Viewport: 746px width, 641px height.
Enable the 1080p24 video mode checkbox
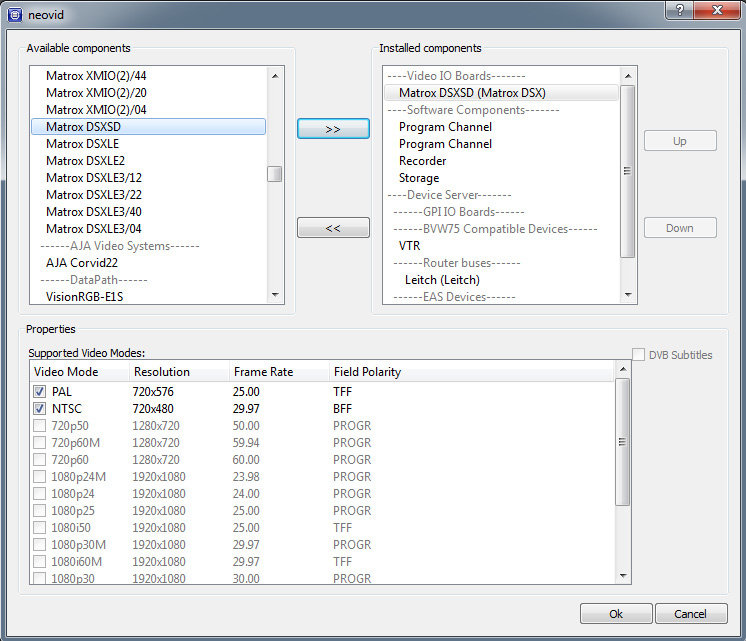[39, 493]
